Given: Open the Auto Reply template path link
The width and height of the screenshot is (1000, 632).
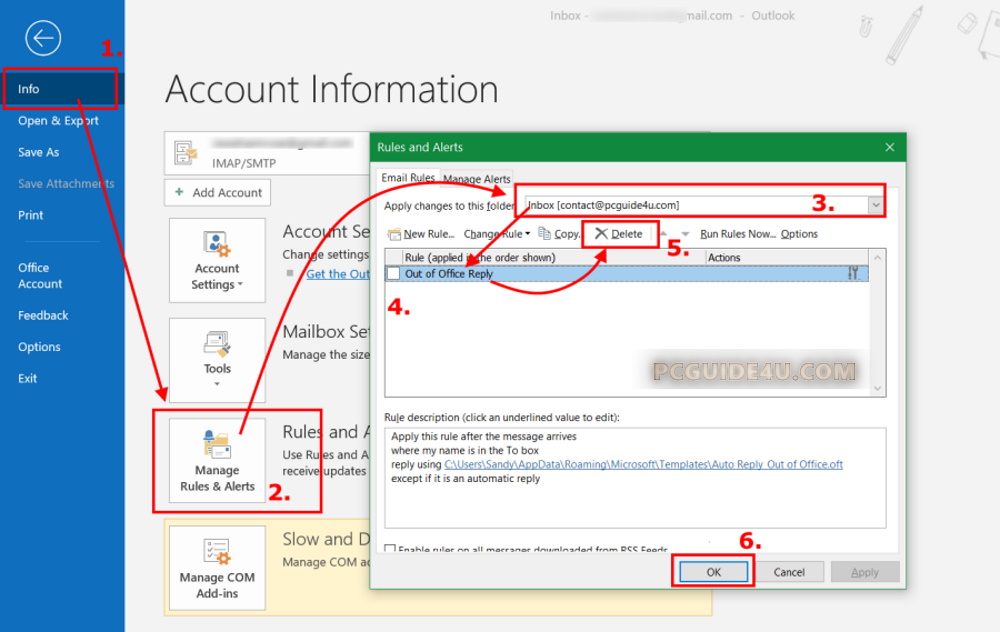Looking at the screenshot, I should click(643, 465).
